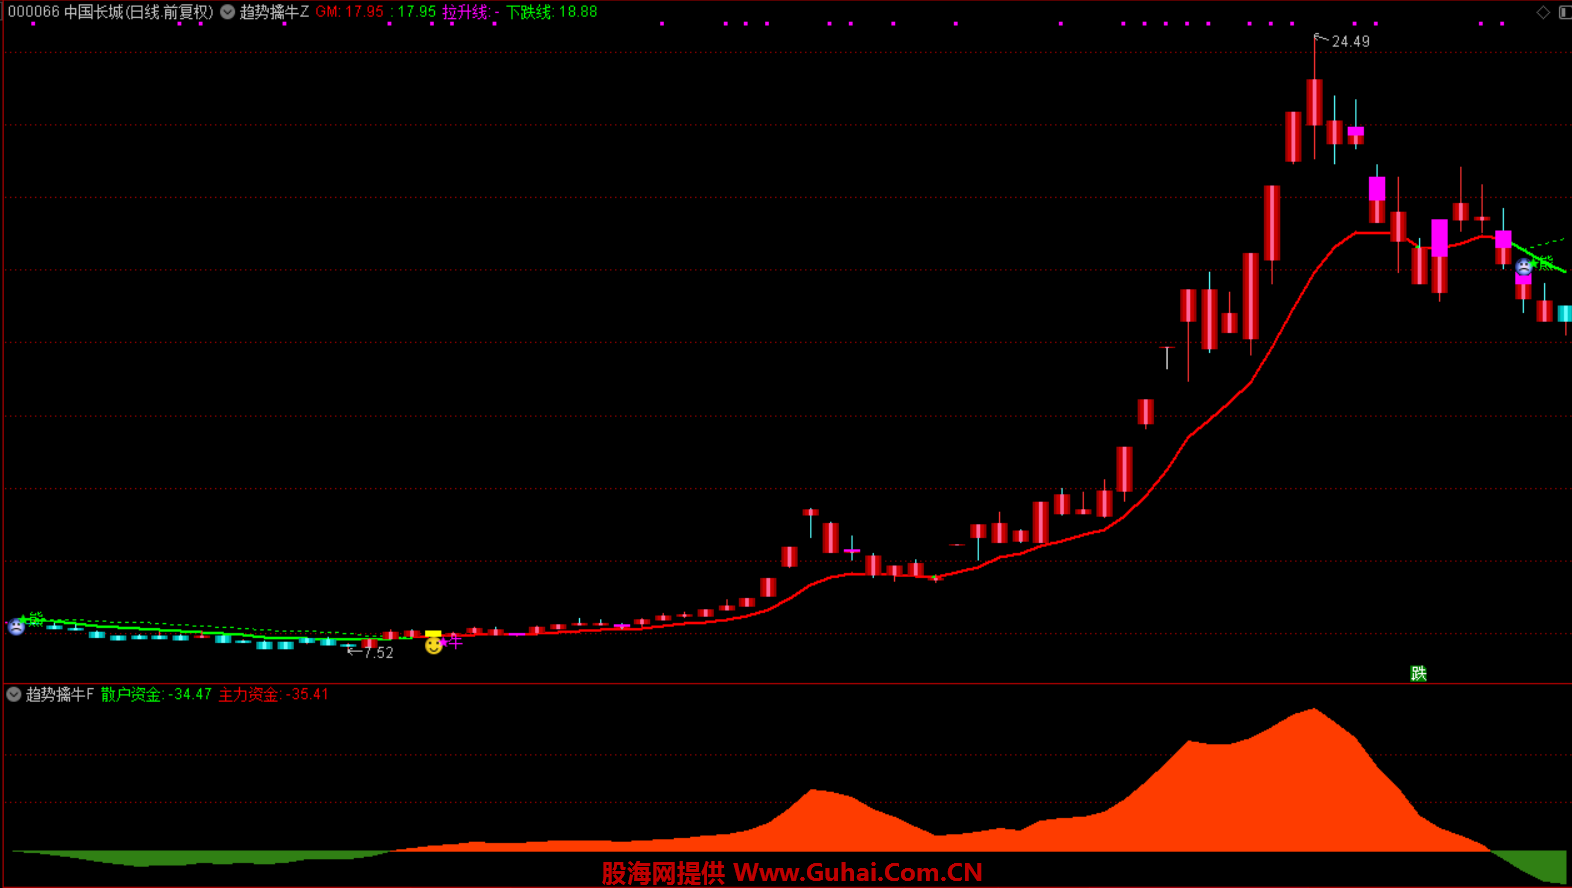Viewport: 1572px width, 888px height.
Task: Click the 下跌线: 18.88 label
Action: pyautogui.click(x=552, y=12)
